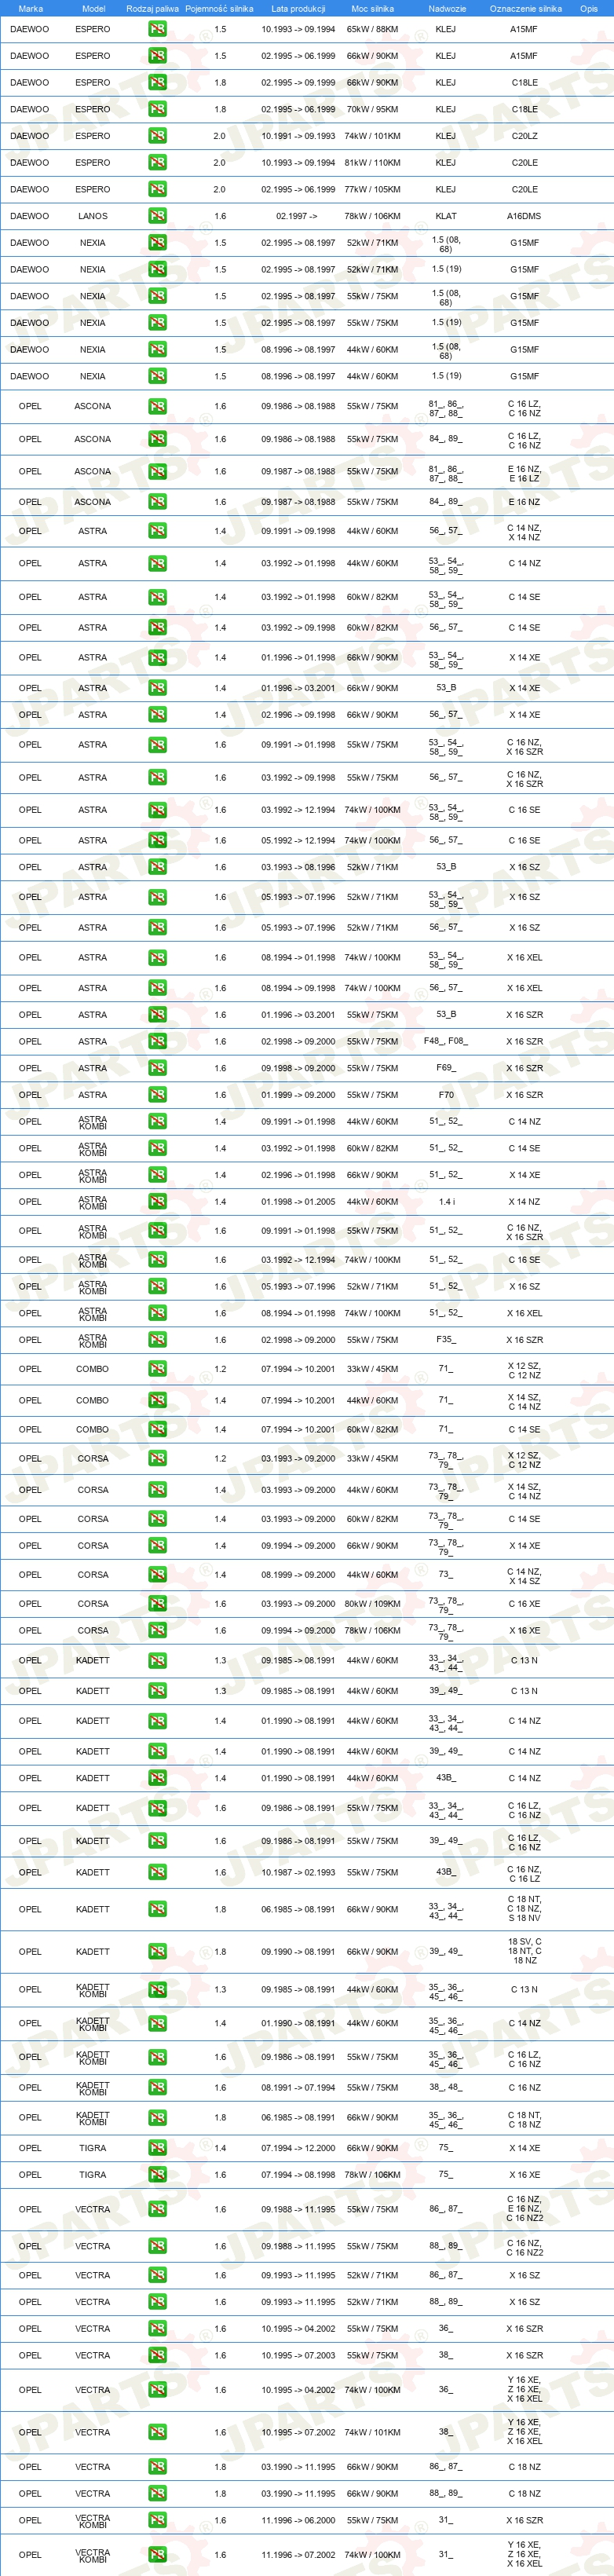This screenshot has width=614, height=2576.
Task: Click fuel icon in Corsa 78kW/106KM row
Action: pyautogui.click(x=157, y=1631)
